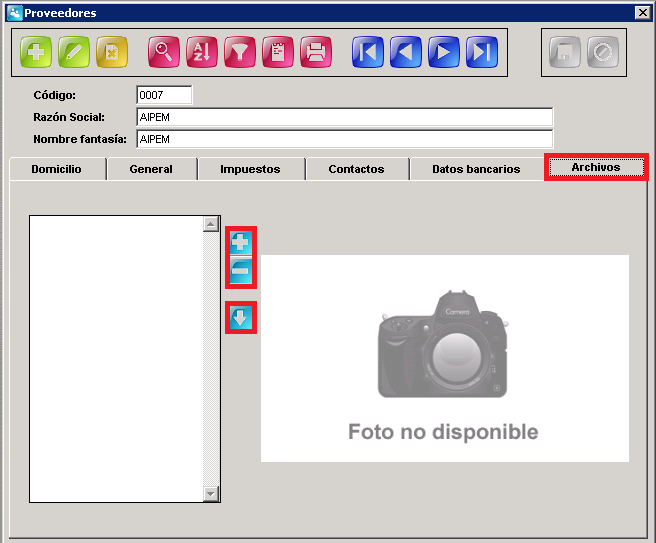Click the grey disabled save icon
This screenshot has width=656, height=543.
(565, 52)
